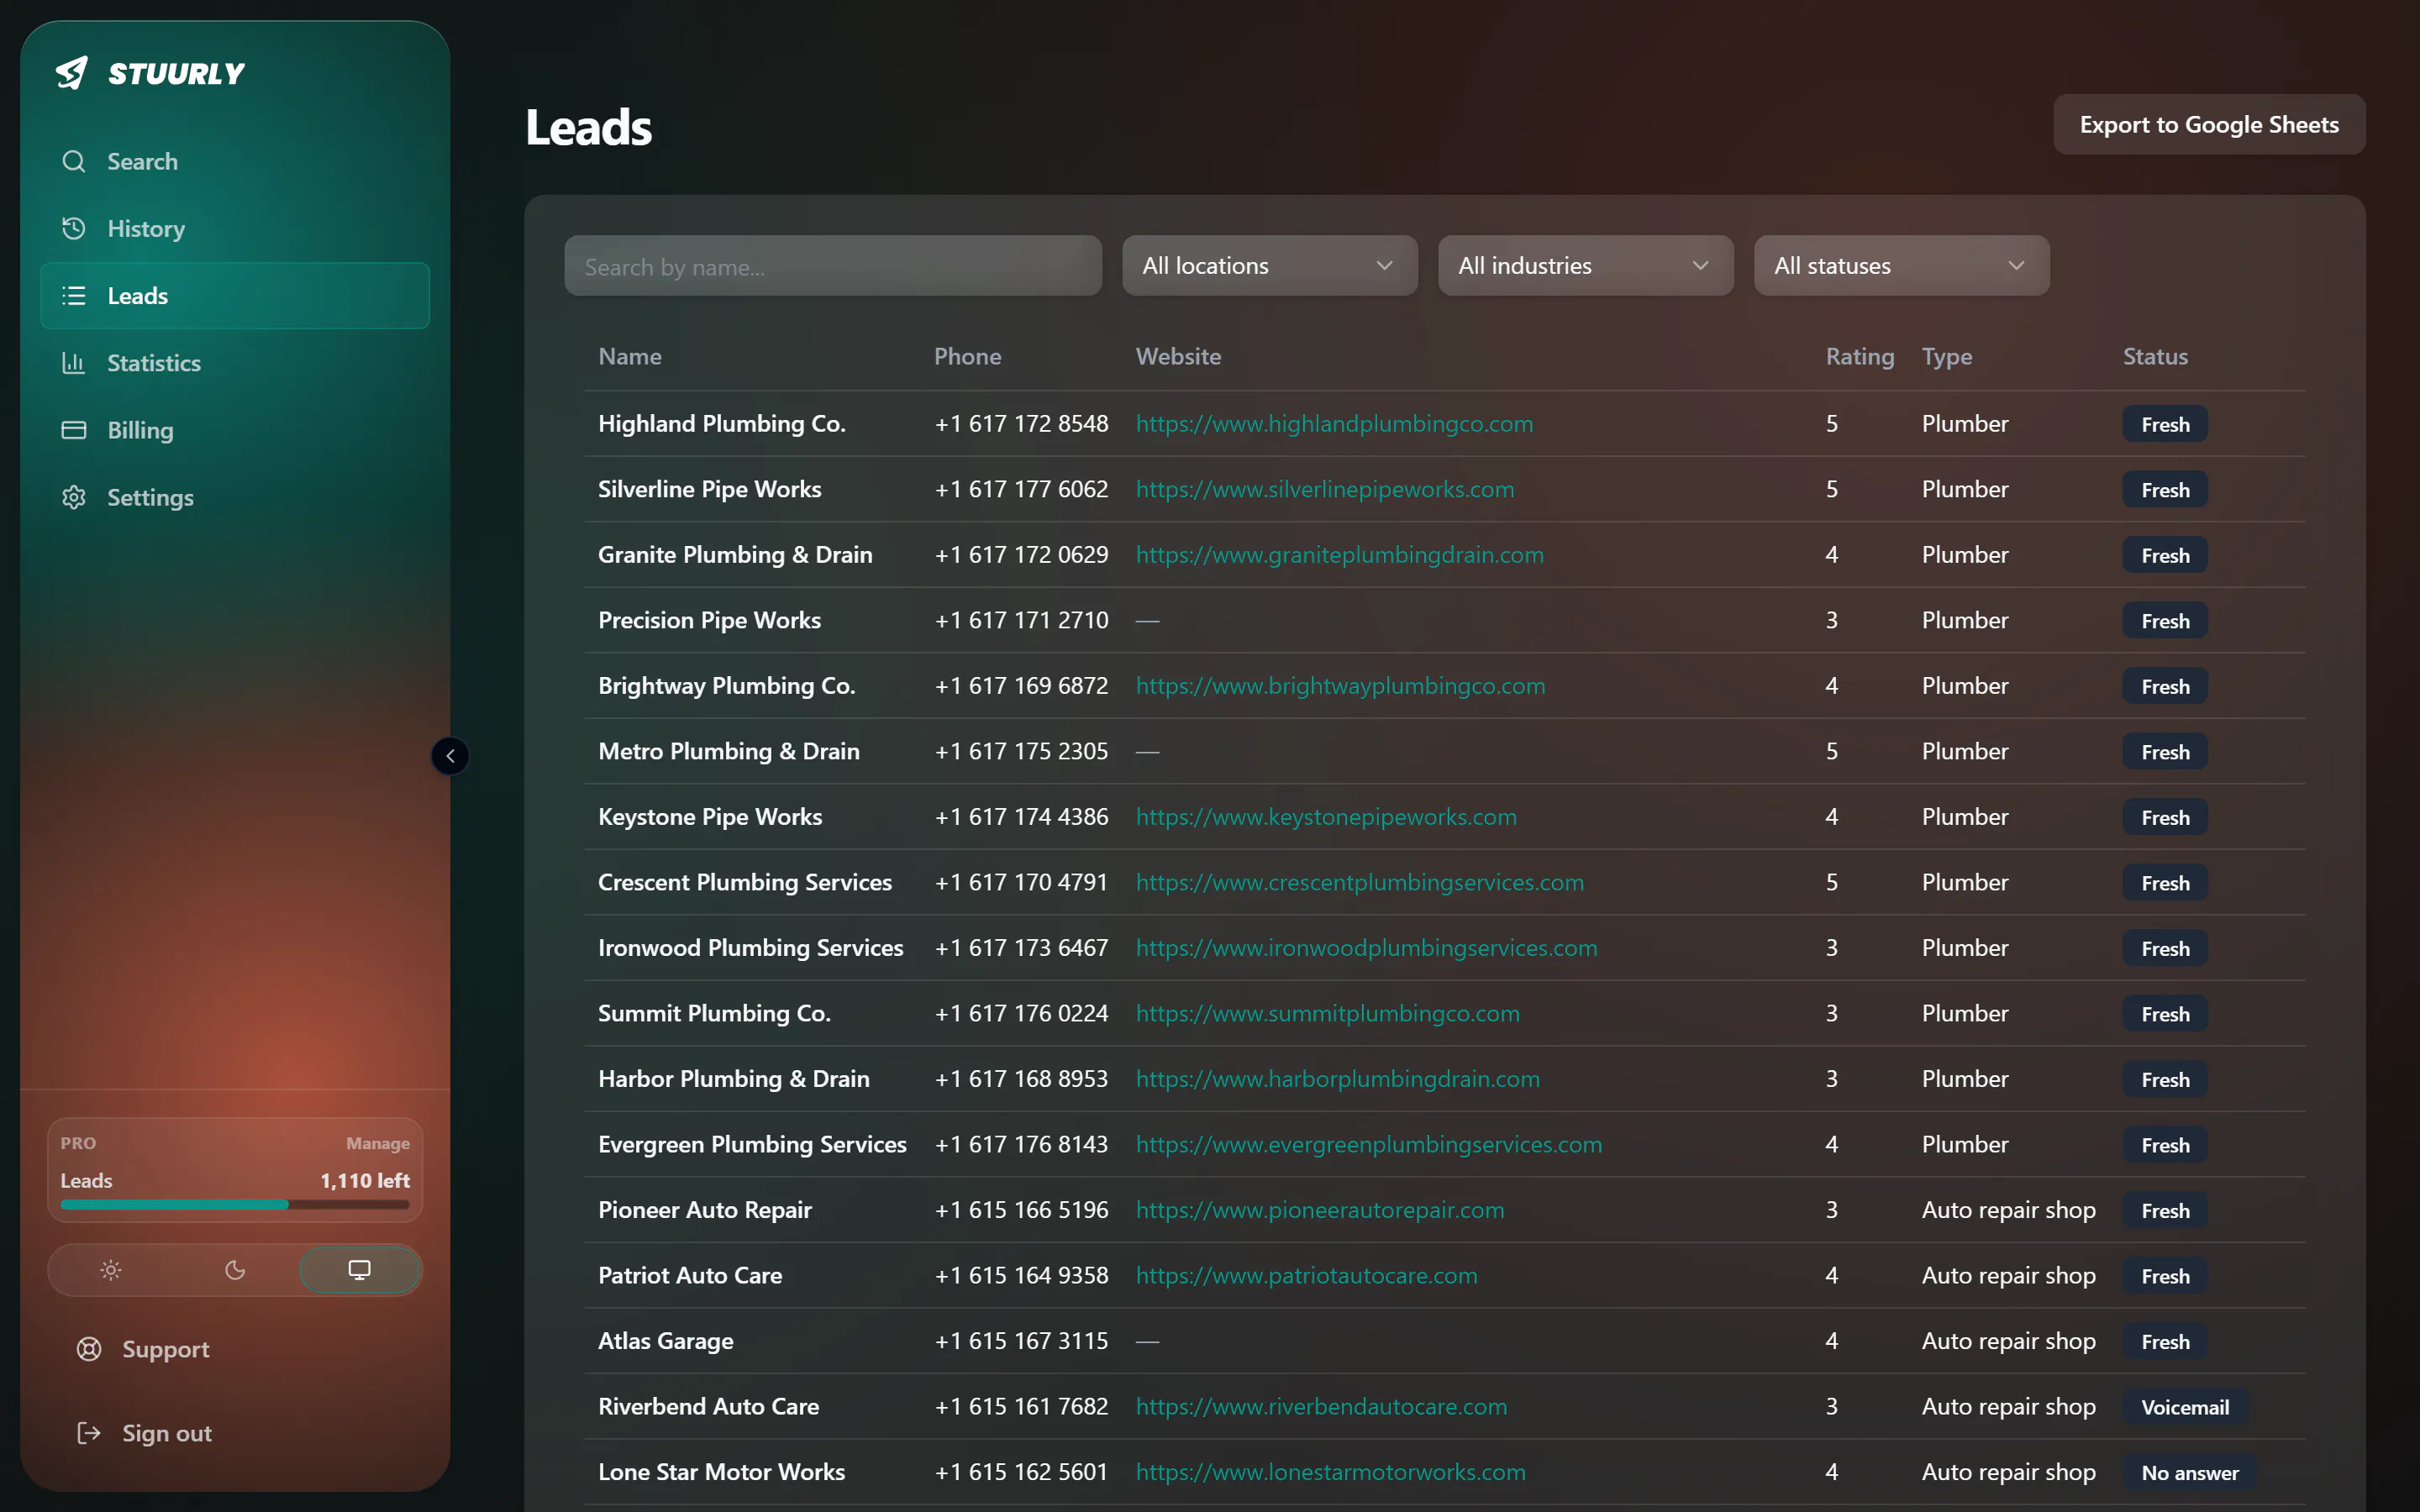Click the Search magnifier icon in sidebar
2420x1512 pixels.
click(x=74, y=161)
